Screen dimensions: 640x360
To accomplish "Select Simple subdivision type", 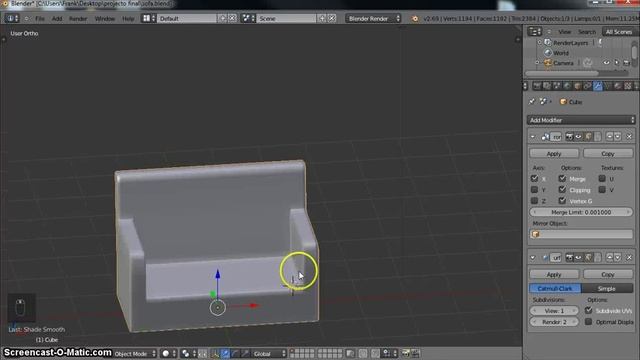I will click(x=607, y=289).
